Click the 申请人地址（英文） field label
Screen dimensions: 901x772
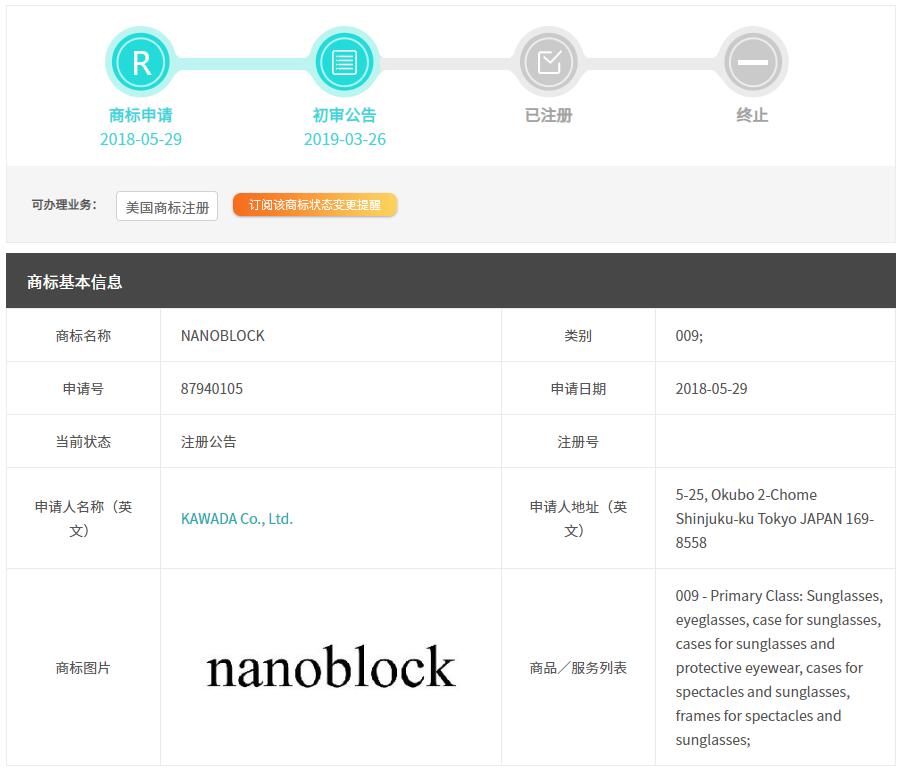(x=578, y=519)
